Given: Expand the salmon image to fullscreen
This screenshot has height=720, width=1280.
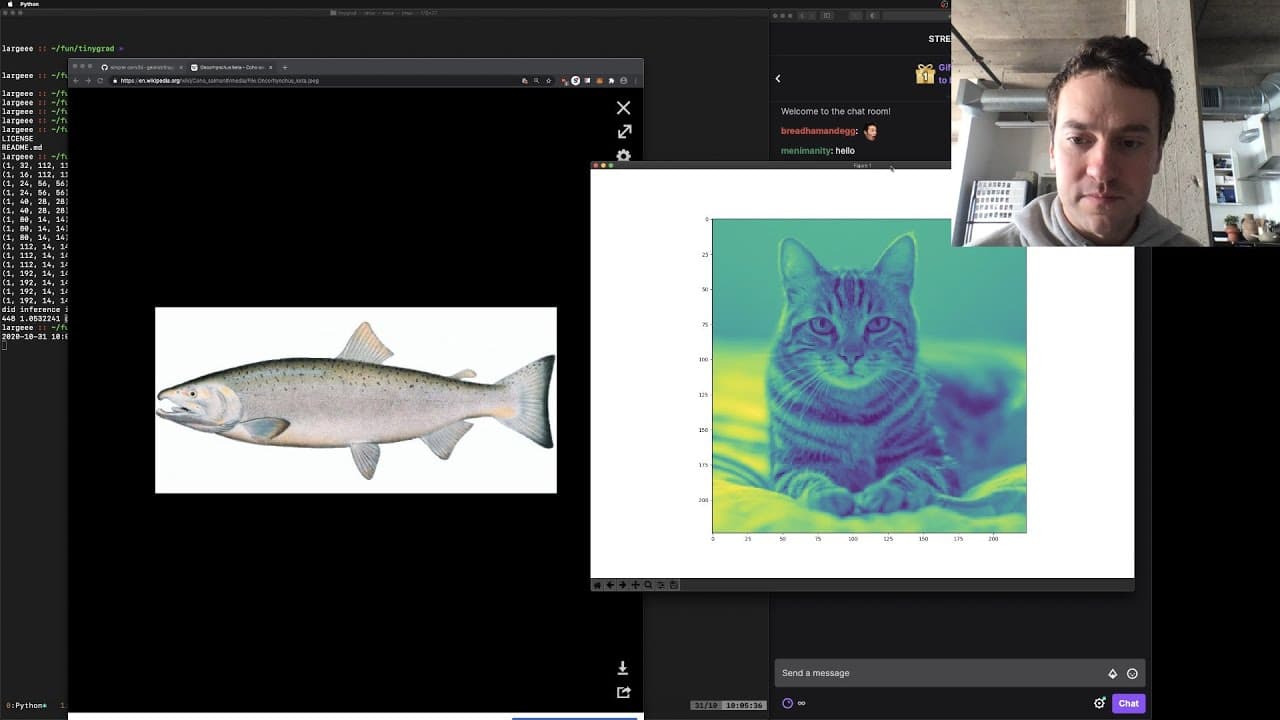Looking at the screenshot, I should (624, 132).
